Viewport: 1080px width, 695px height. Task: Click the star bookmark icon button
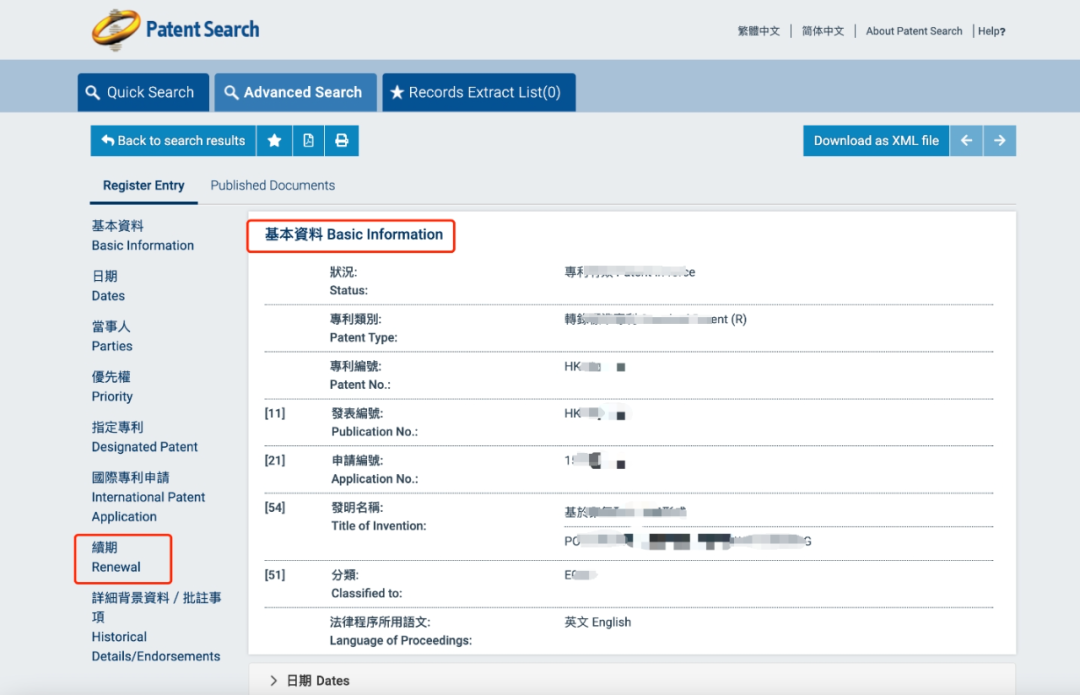[274, 141]
